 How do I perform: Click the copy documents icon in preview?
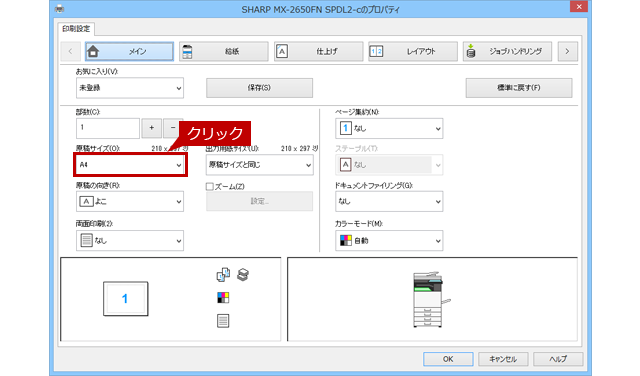click(223, 275)
